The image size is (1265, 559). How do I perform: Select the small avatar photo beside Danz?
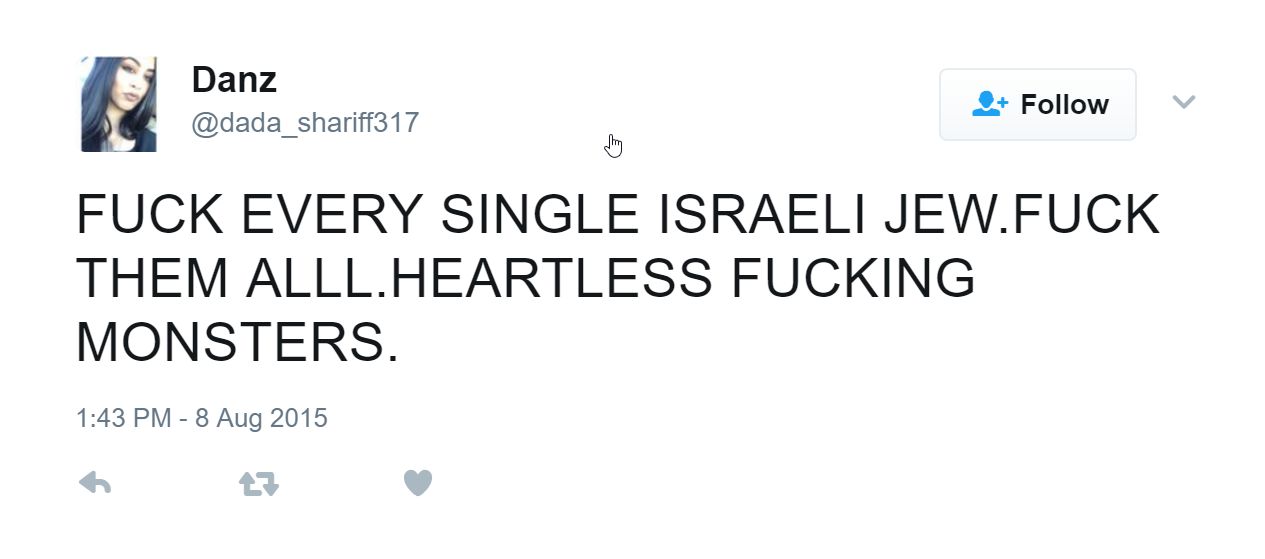tap(118, 104)
